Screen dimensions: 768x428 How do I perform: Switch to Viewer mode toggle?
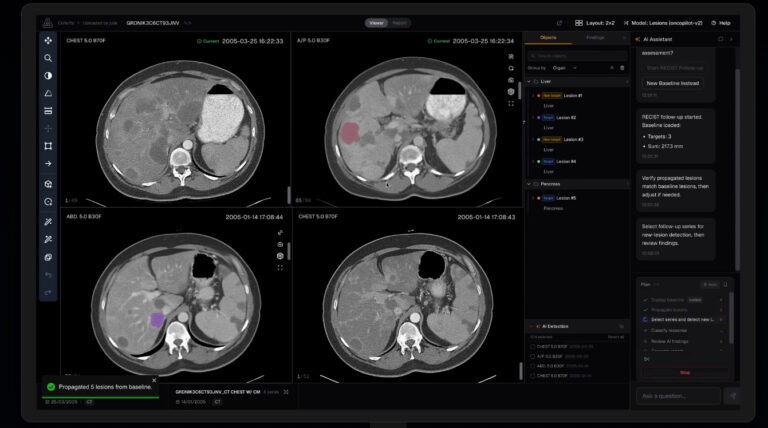(376, 23)
